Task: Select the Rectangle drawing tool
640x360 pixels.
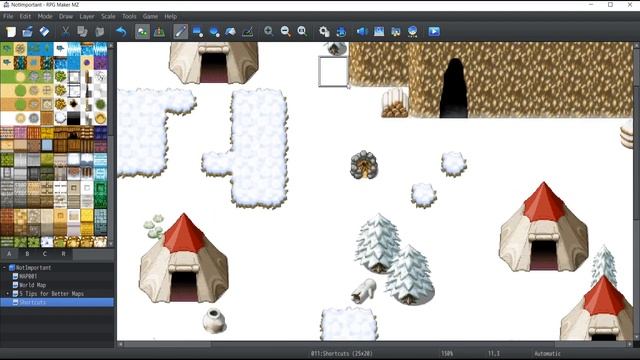Action: coord(198,31)
